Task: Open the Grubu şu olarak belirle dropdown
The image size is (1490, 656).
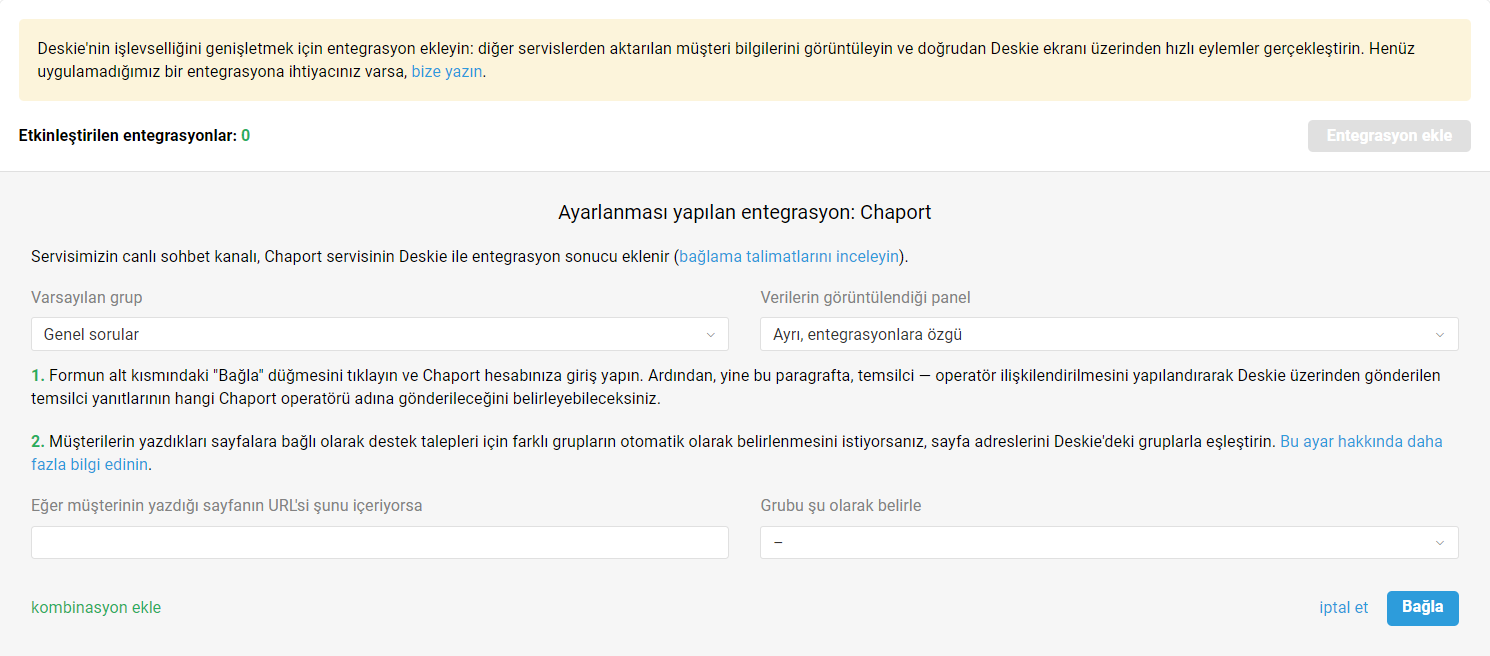Action: click(x=1109, y=542)
